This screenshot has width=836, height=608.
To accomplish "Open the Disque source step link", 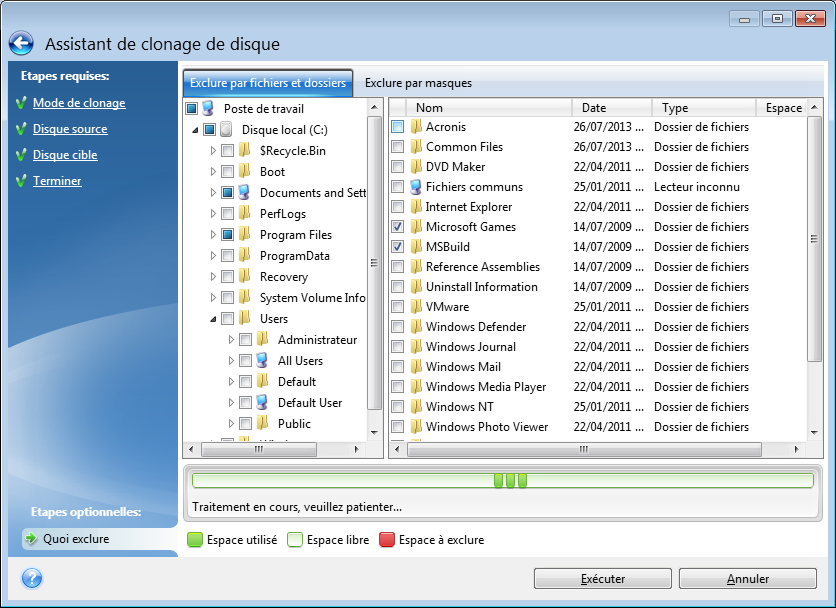I will [x=70, y=129].
